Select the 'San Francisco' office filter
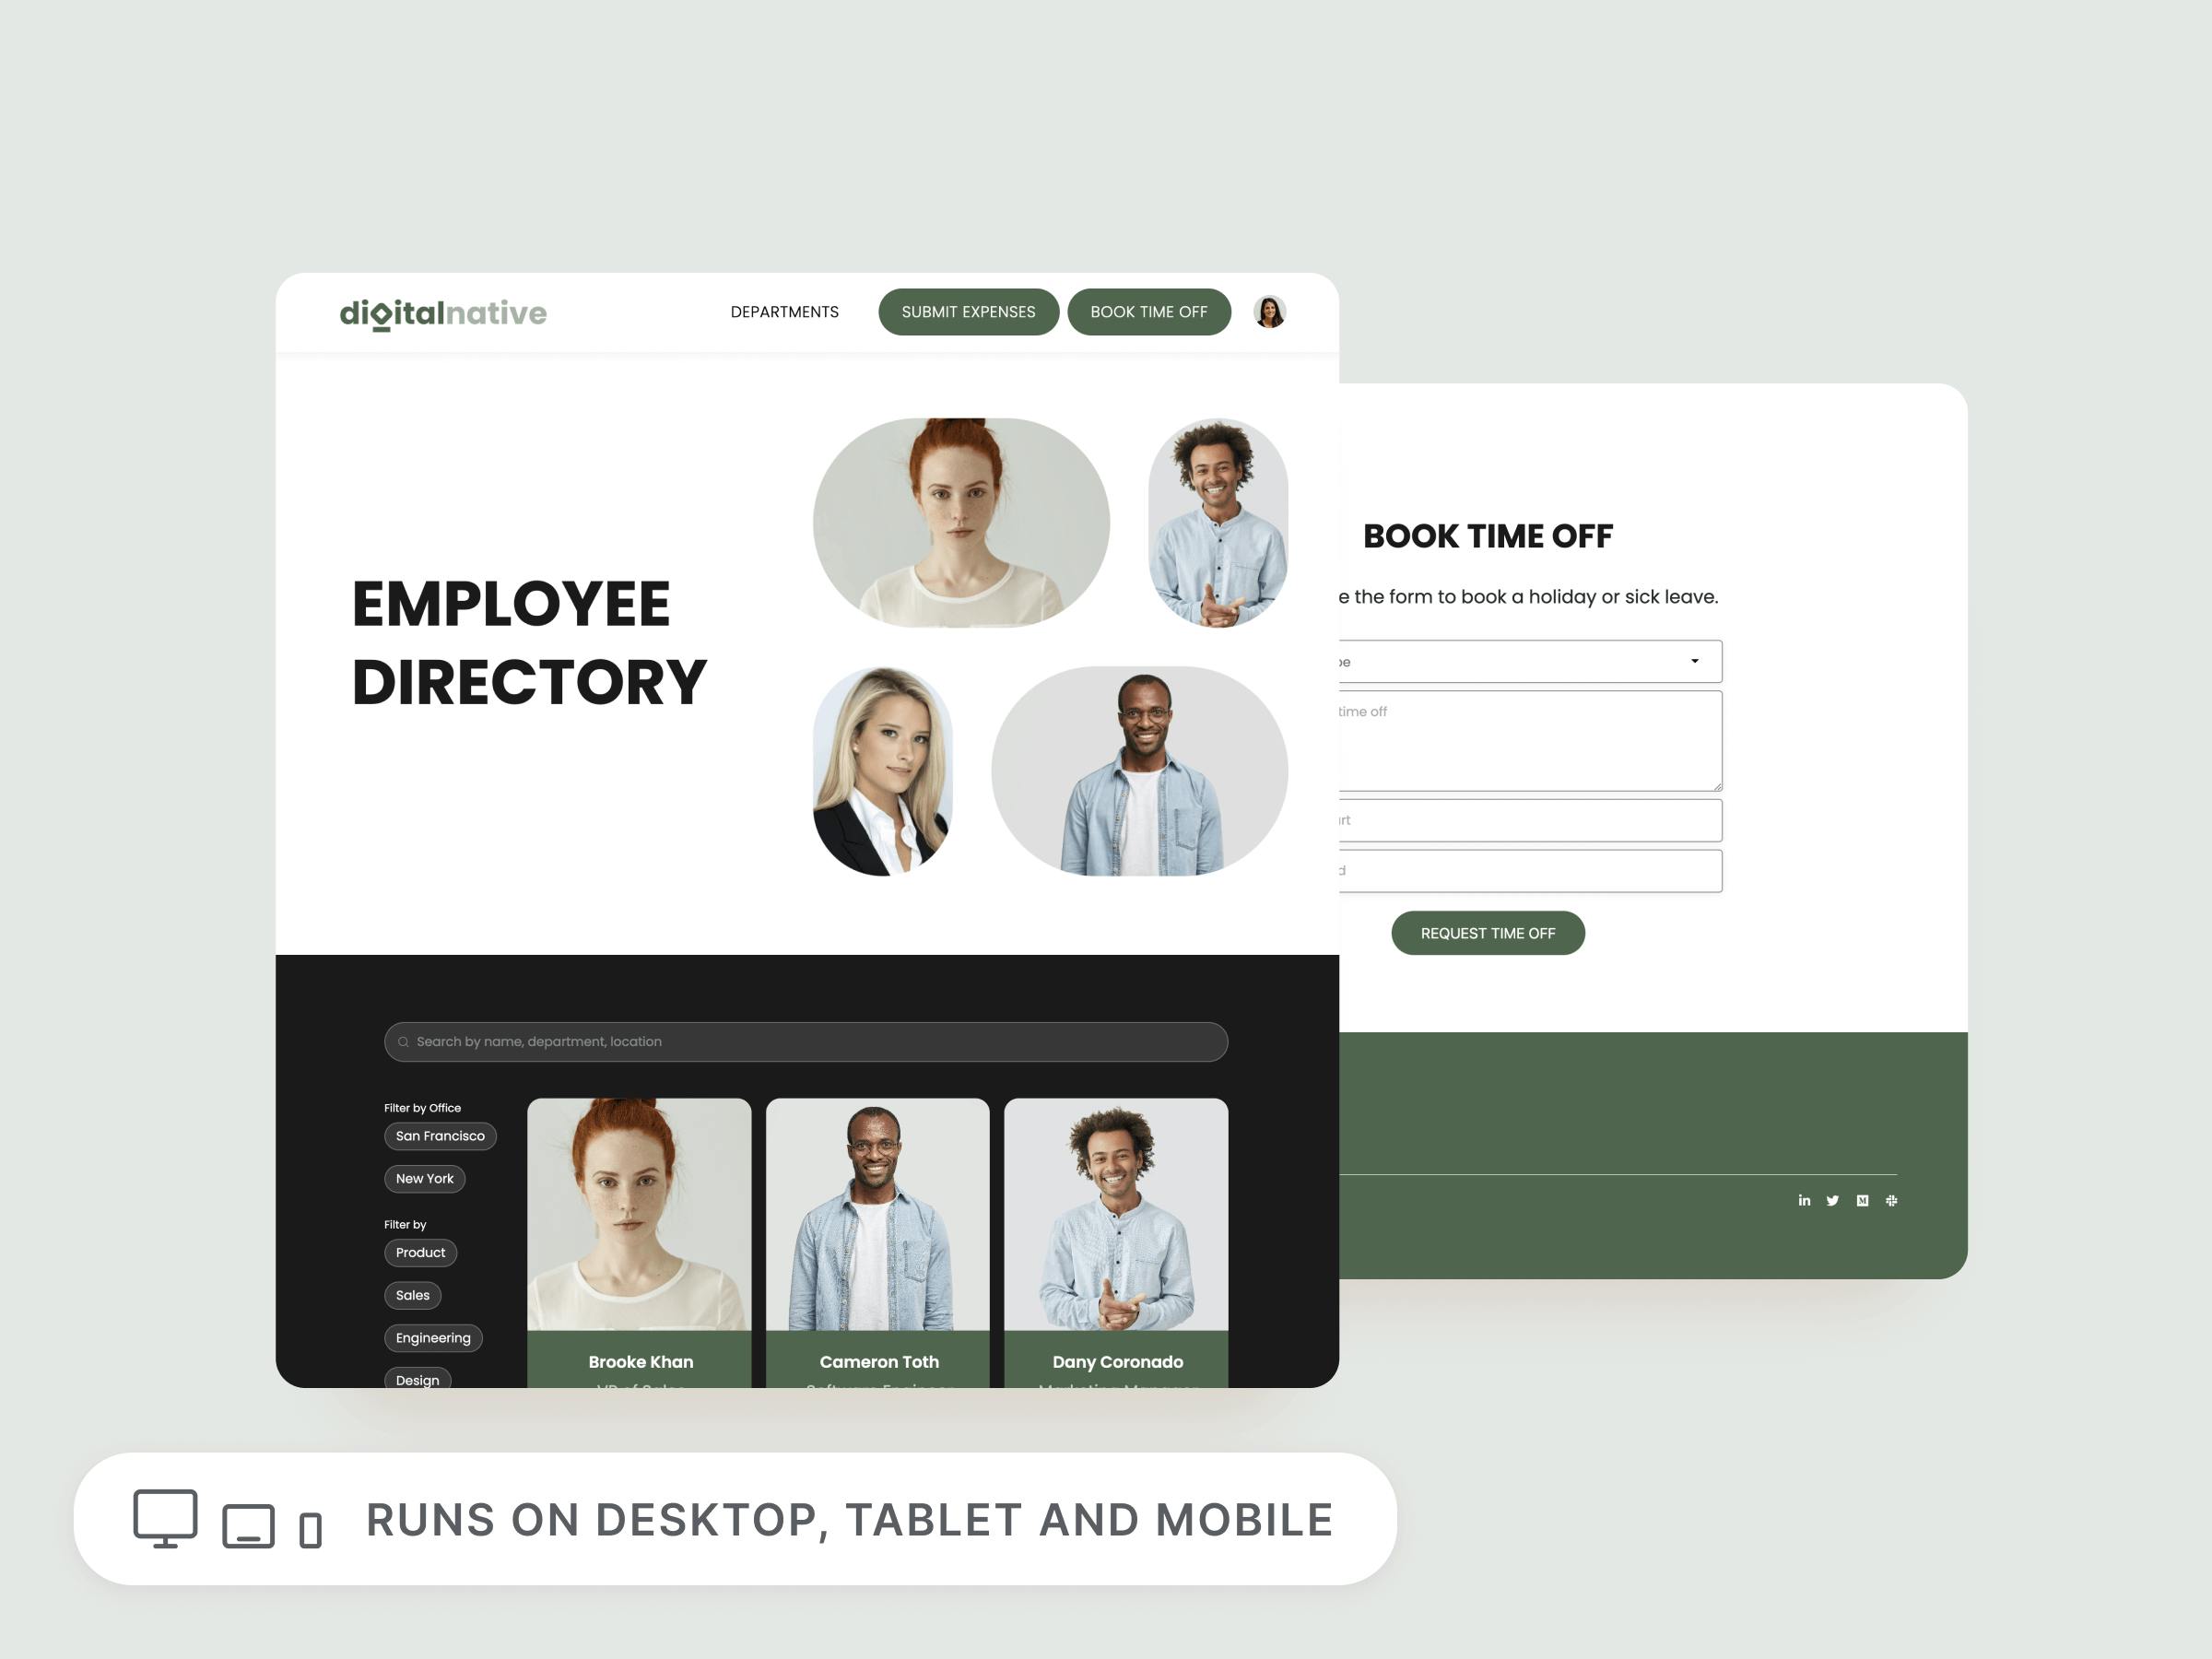 (441, 1135)
